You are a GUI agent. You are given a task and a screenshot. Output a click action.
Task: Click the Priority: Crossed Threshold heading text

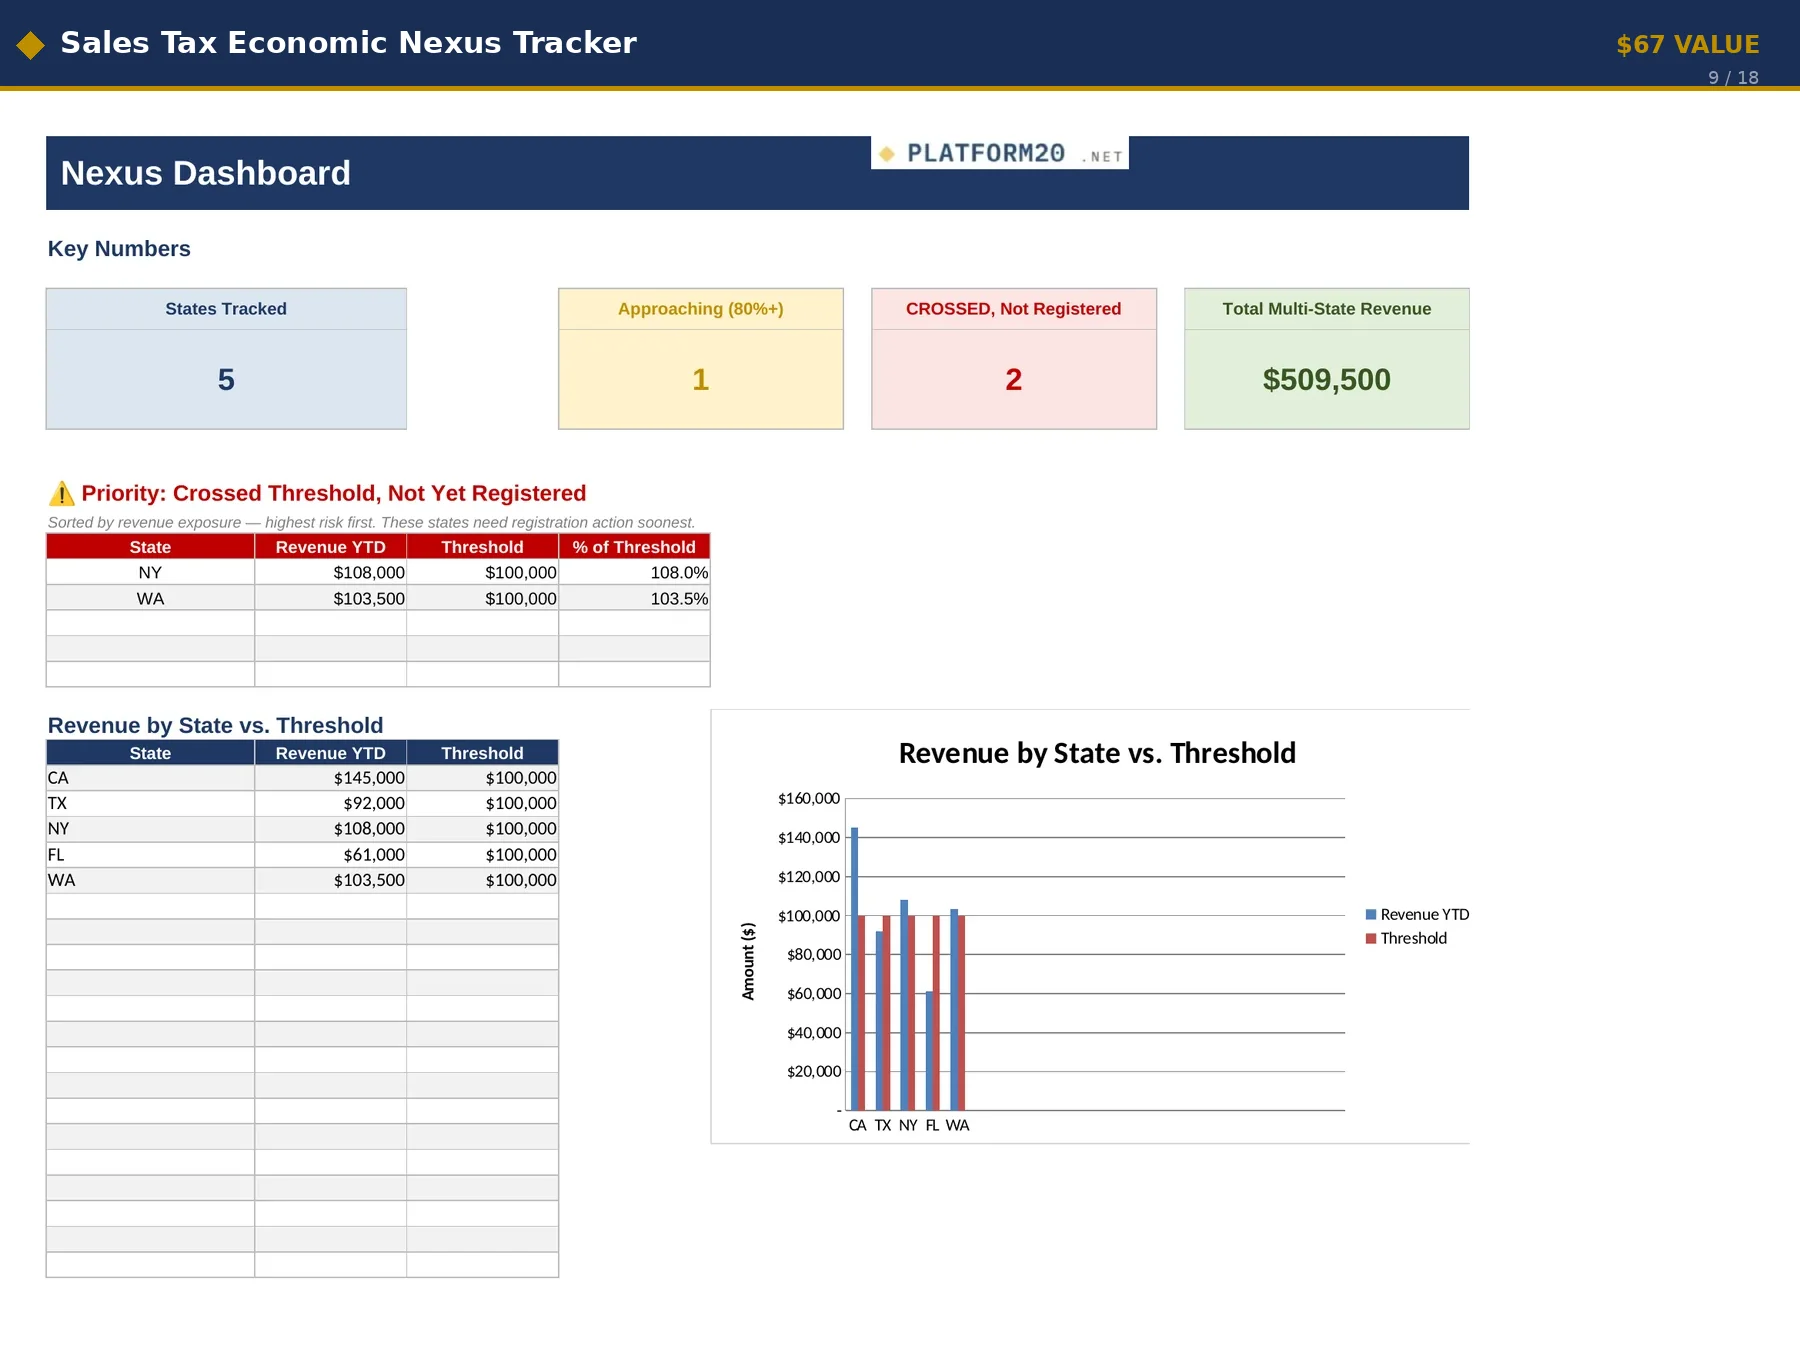tap(333, 494)
